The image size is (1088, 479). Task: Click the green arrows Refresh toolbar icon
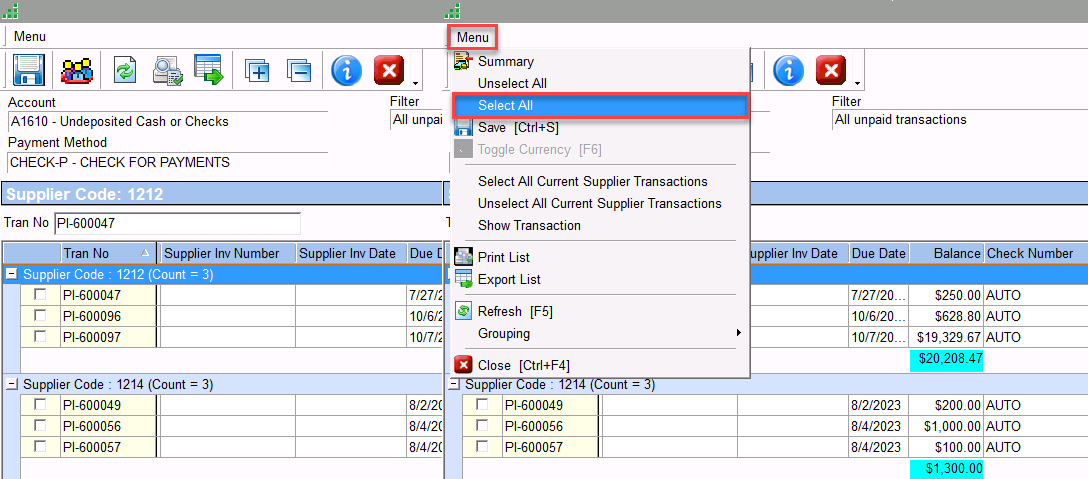pos(125,71)
